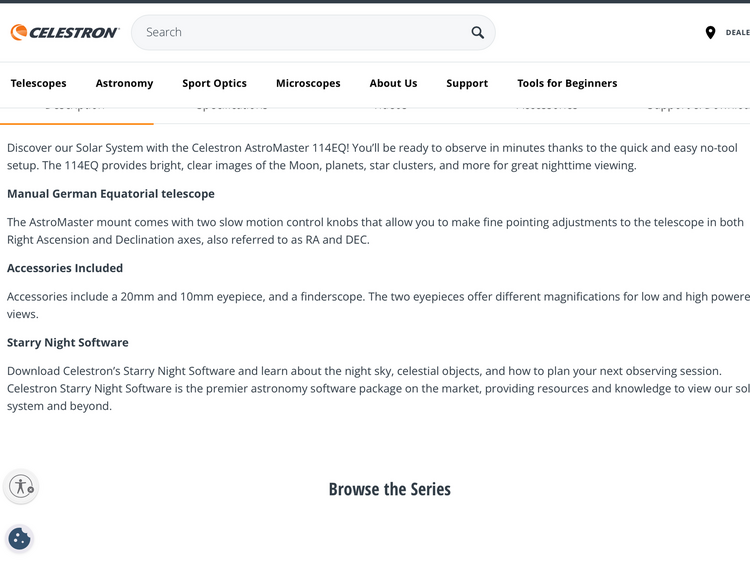Click the dealer locator pin icon
The image size is (750, 562).
(x=710, y=32)
